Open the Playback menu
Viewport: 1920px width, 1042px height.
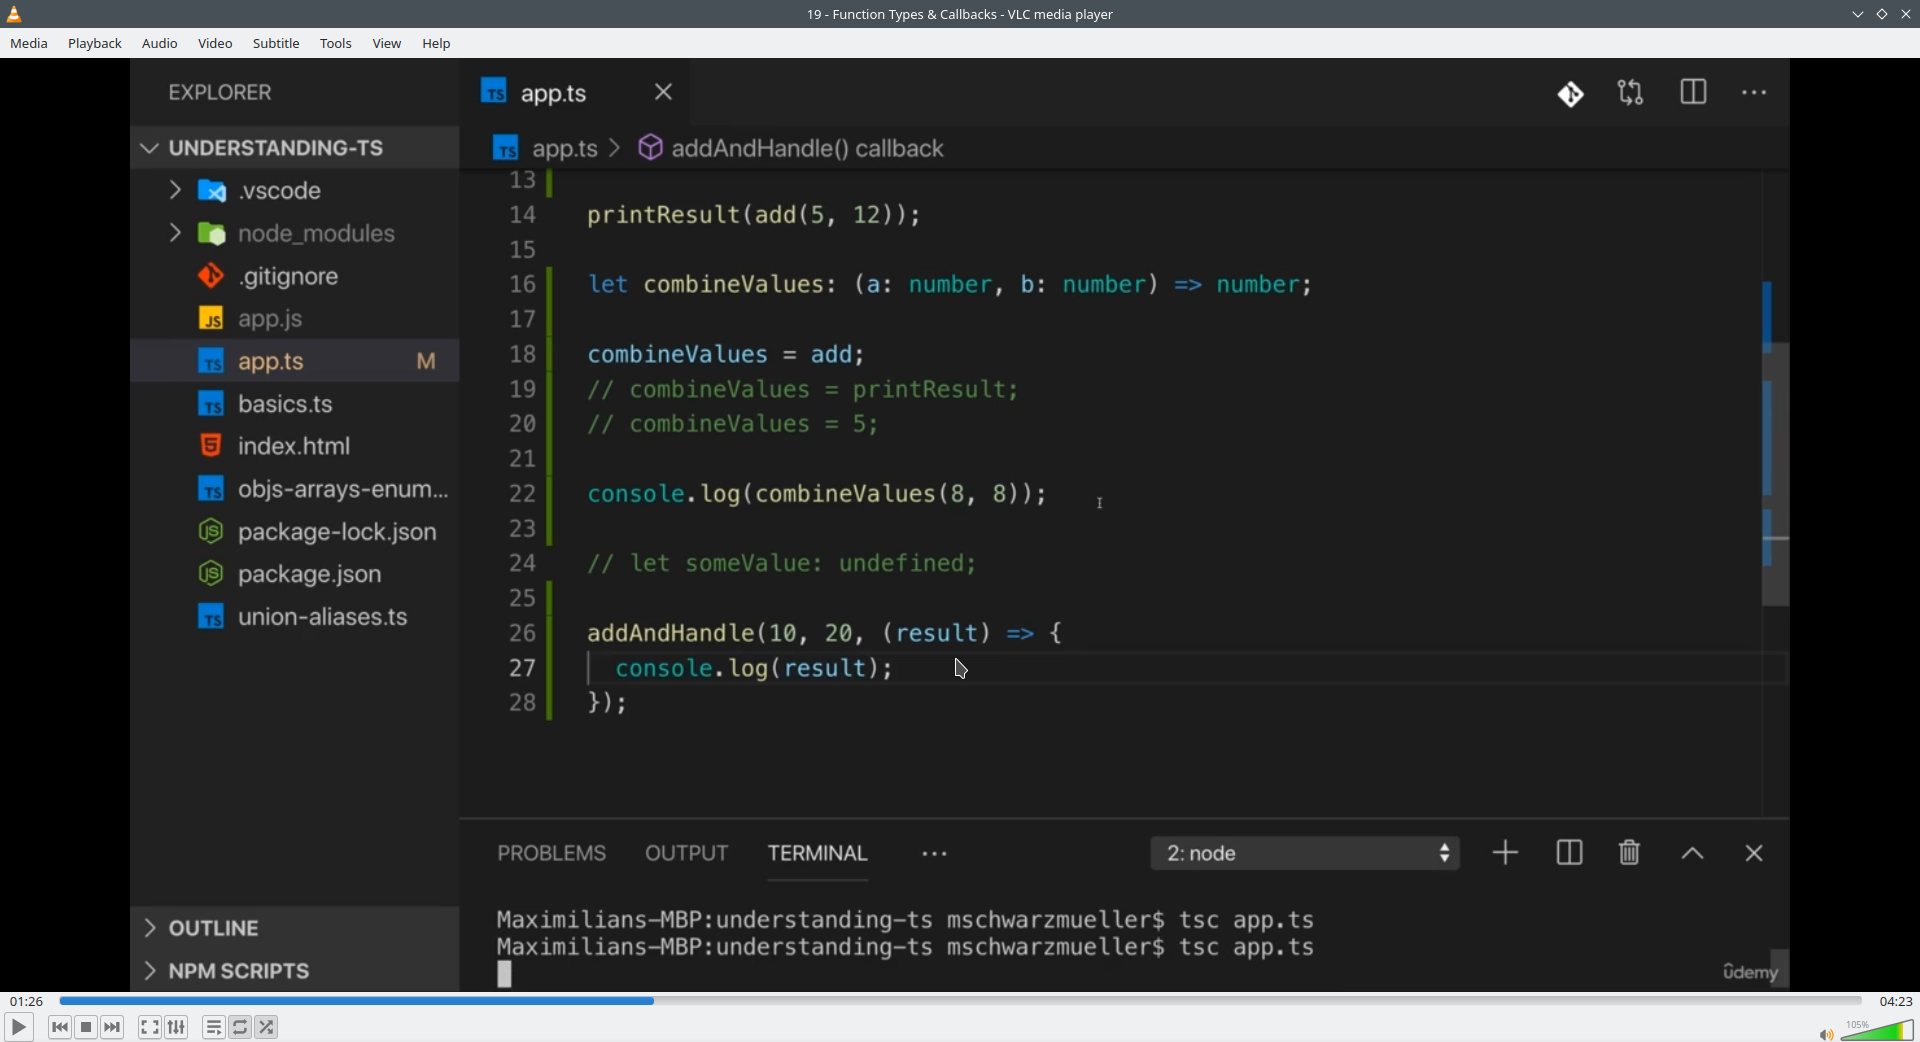coord(95,44)
